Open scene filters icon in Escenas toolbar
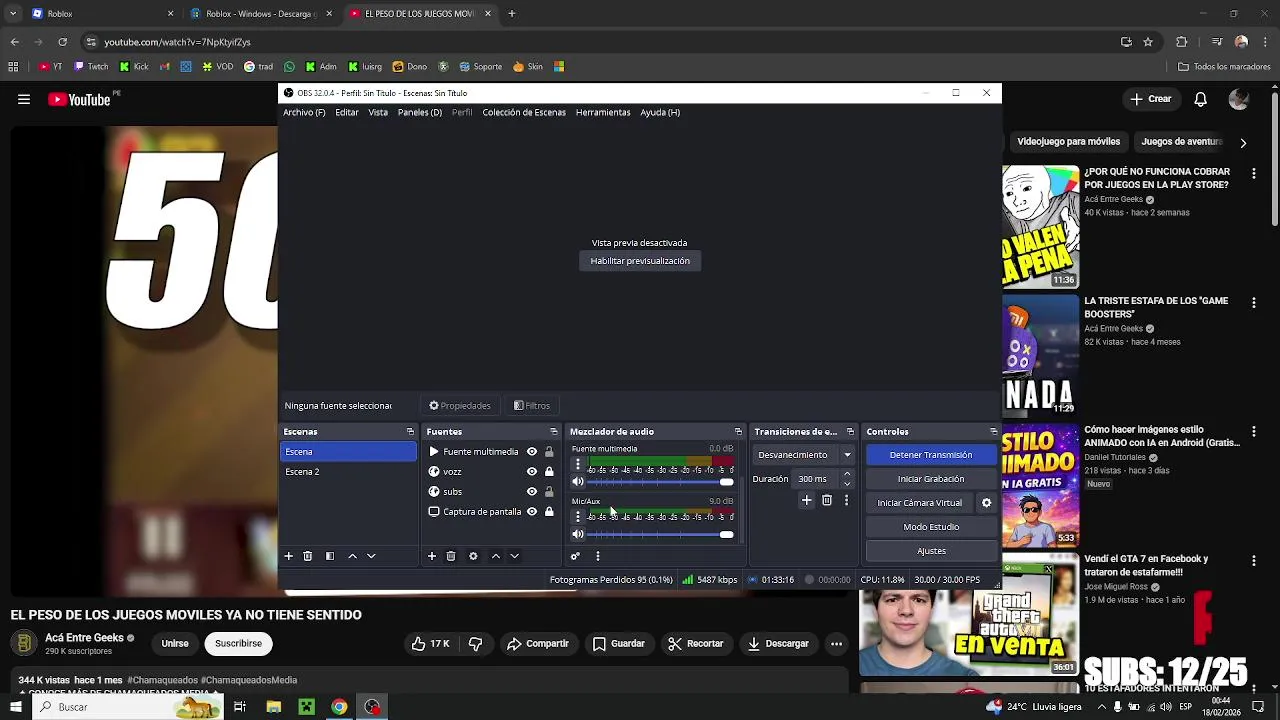Image resolution: width=1280 pixels, height=720 pixels. tap(330, 556)
